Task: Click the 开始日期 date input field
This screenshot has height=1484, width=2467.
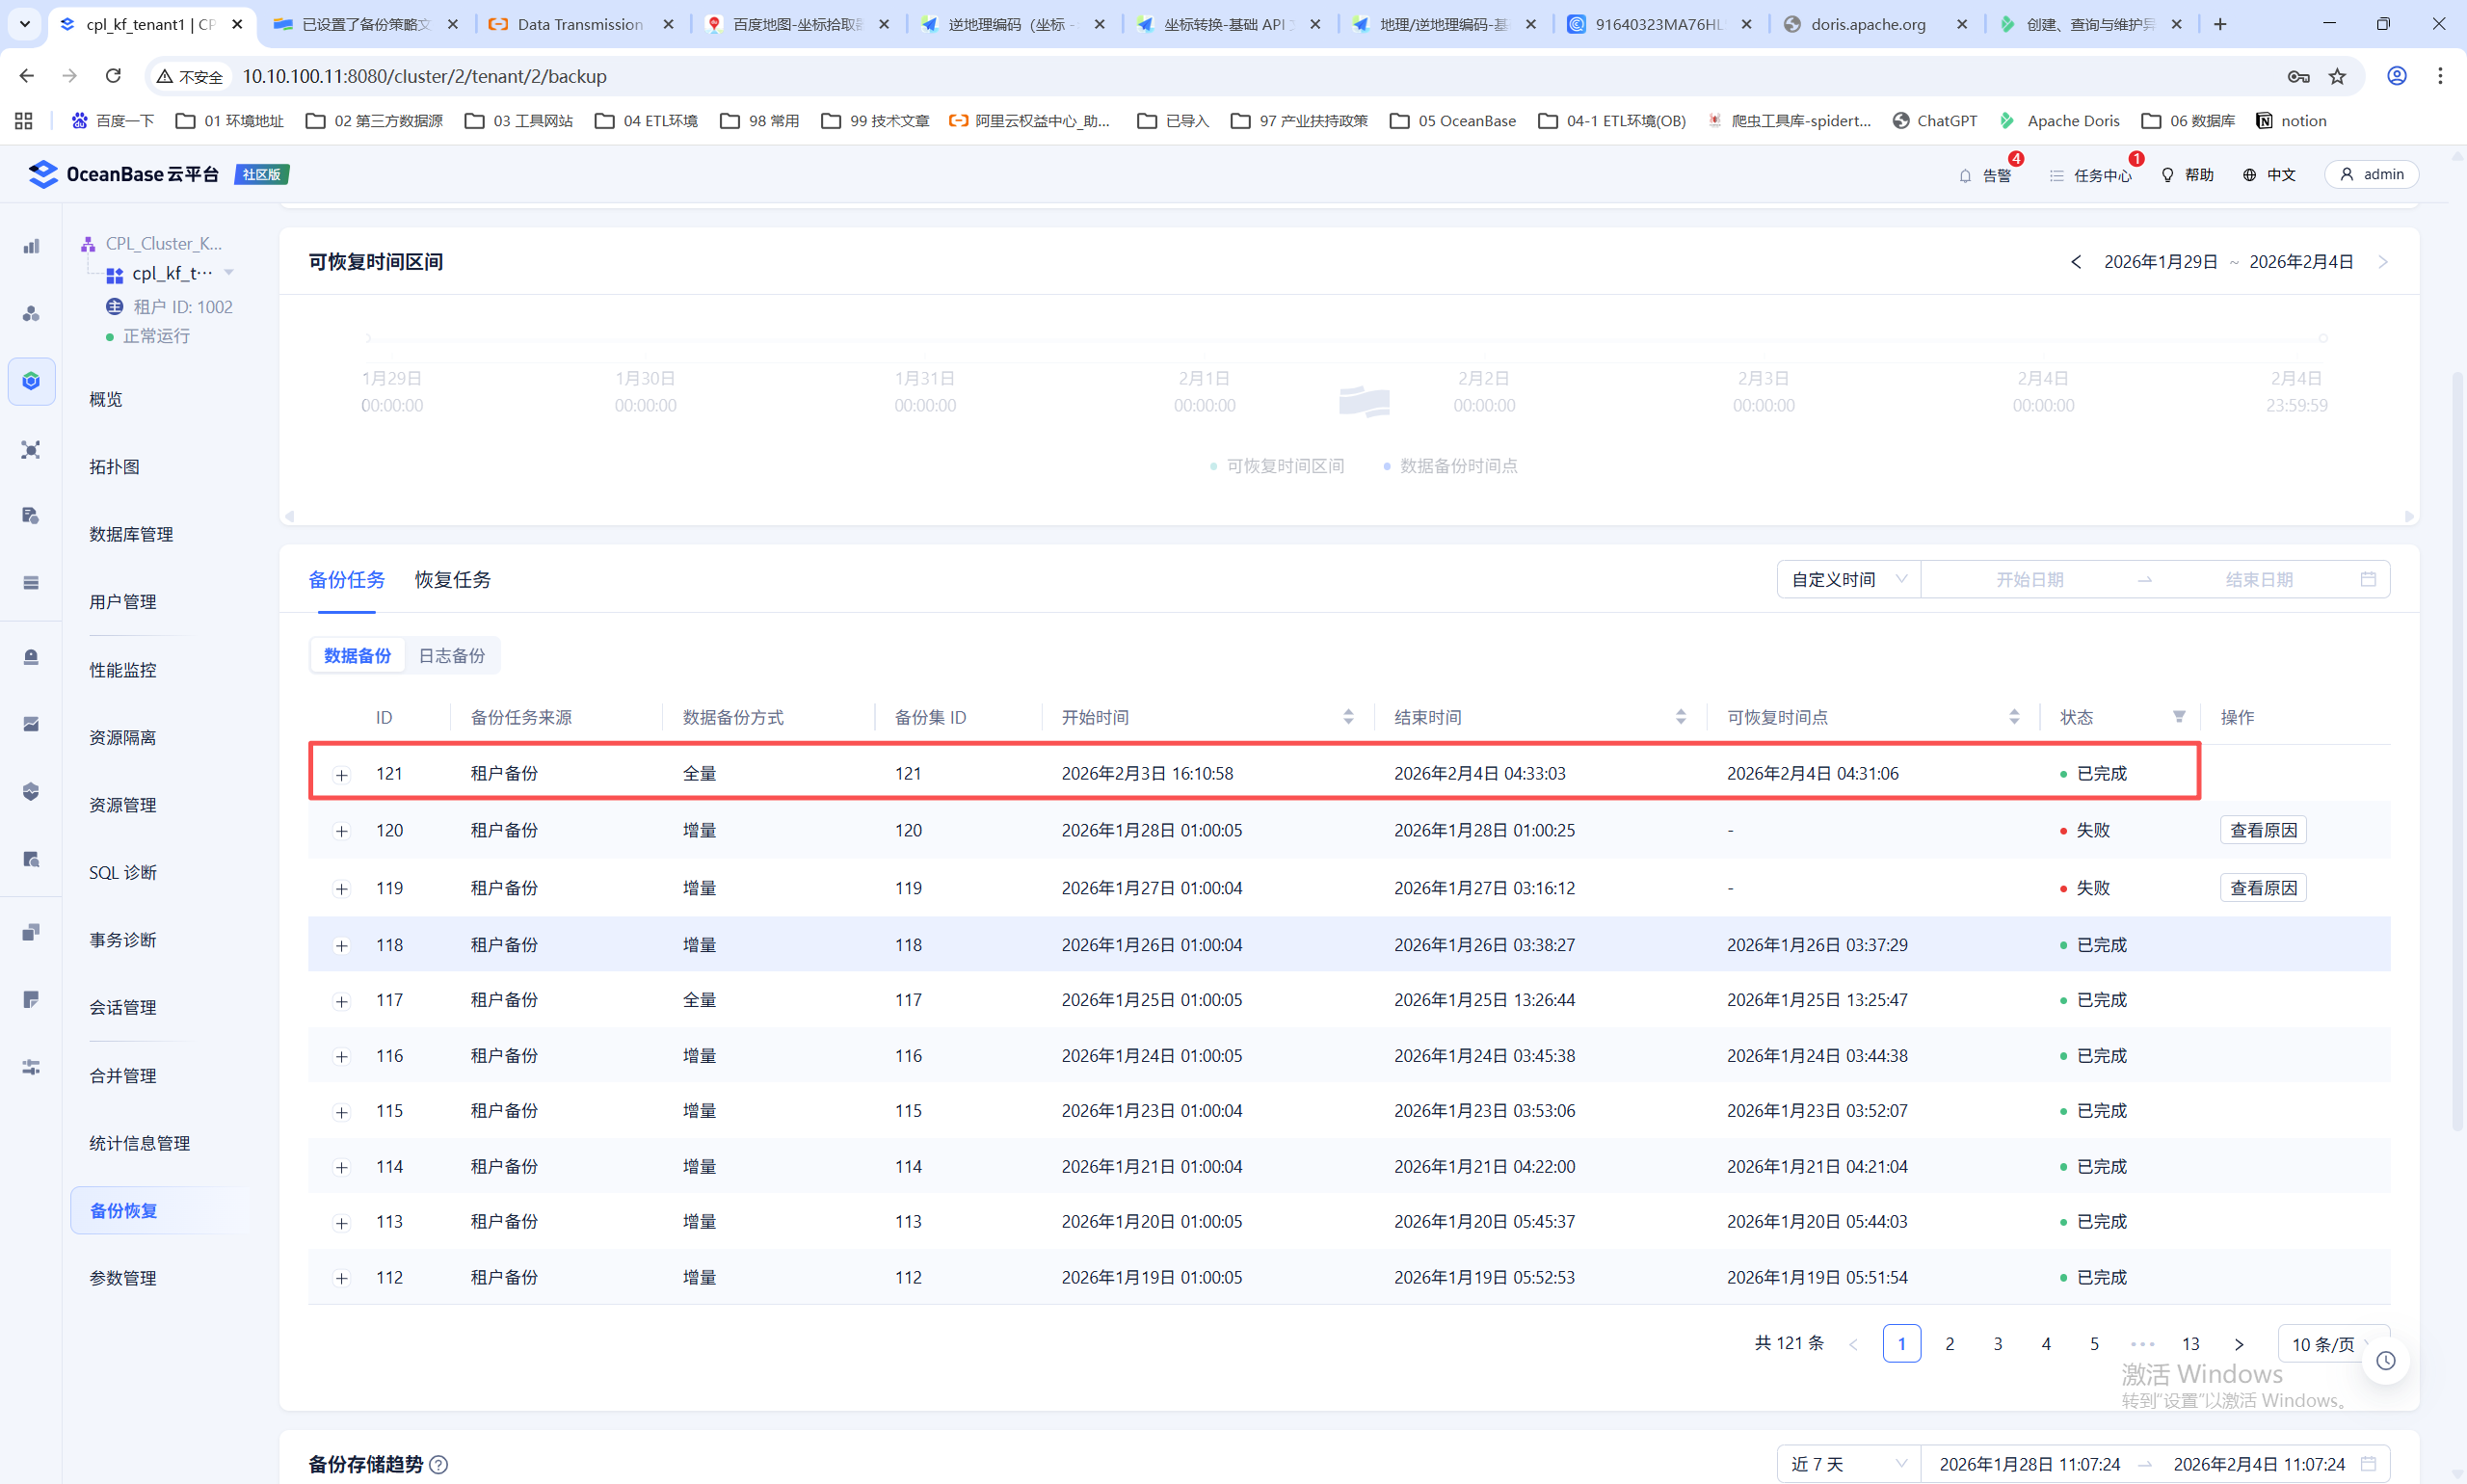Action: tap(2029, 580)
